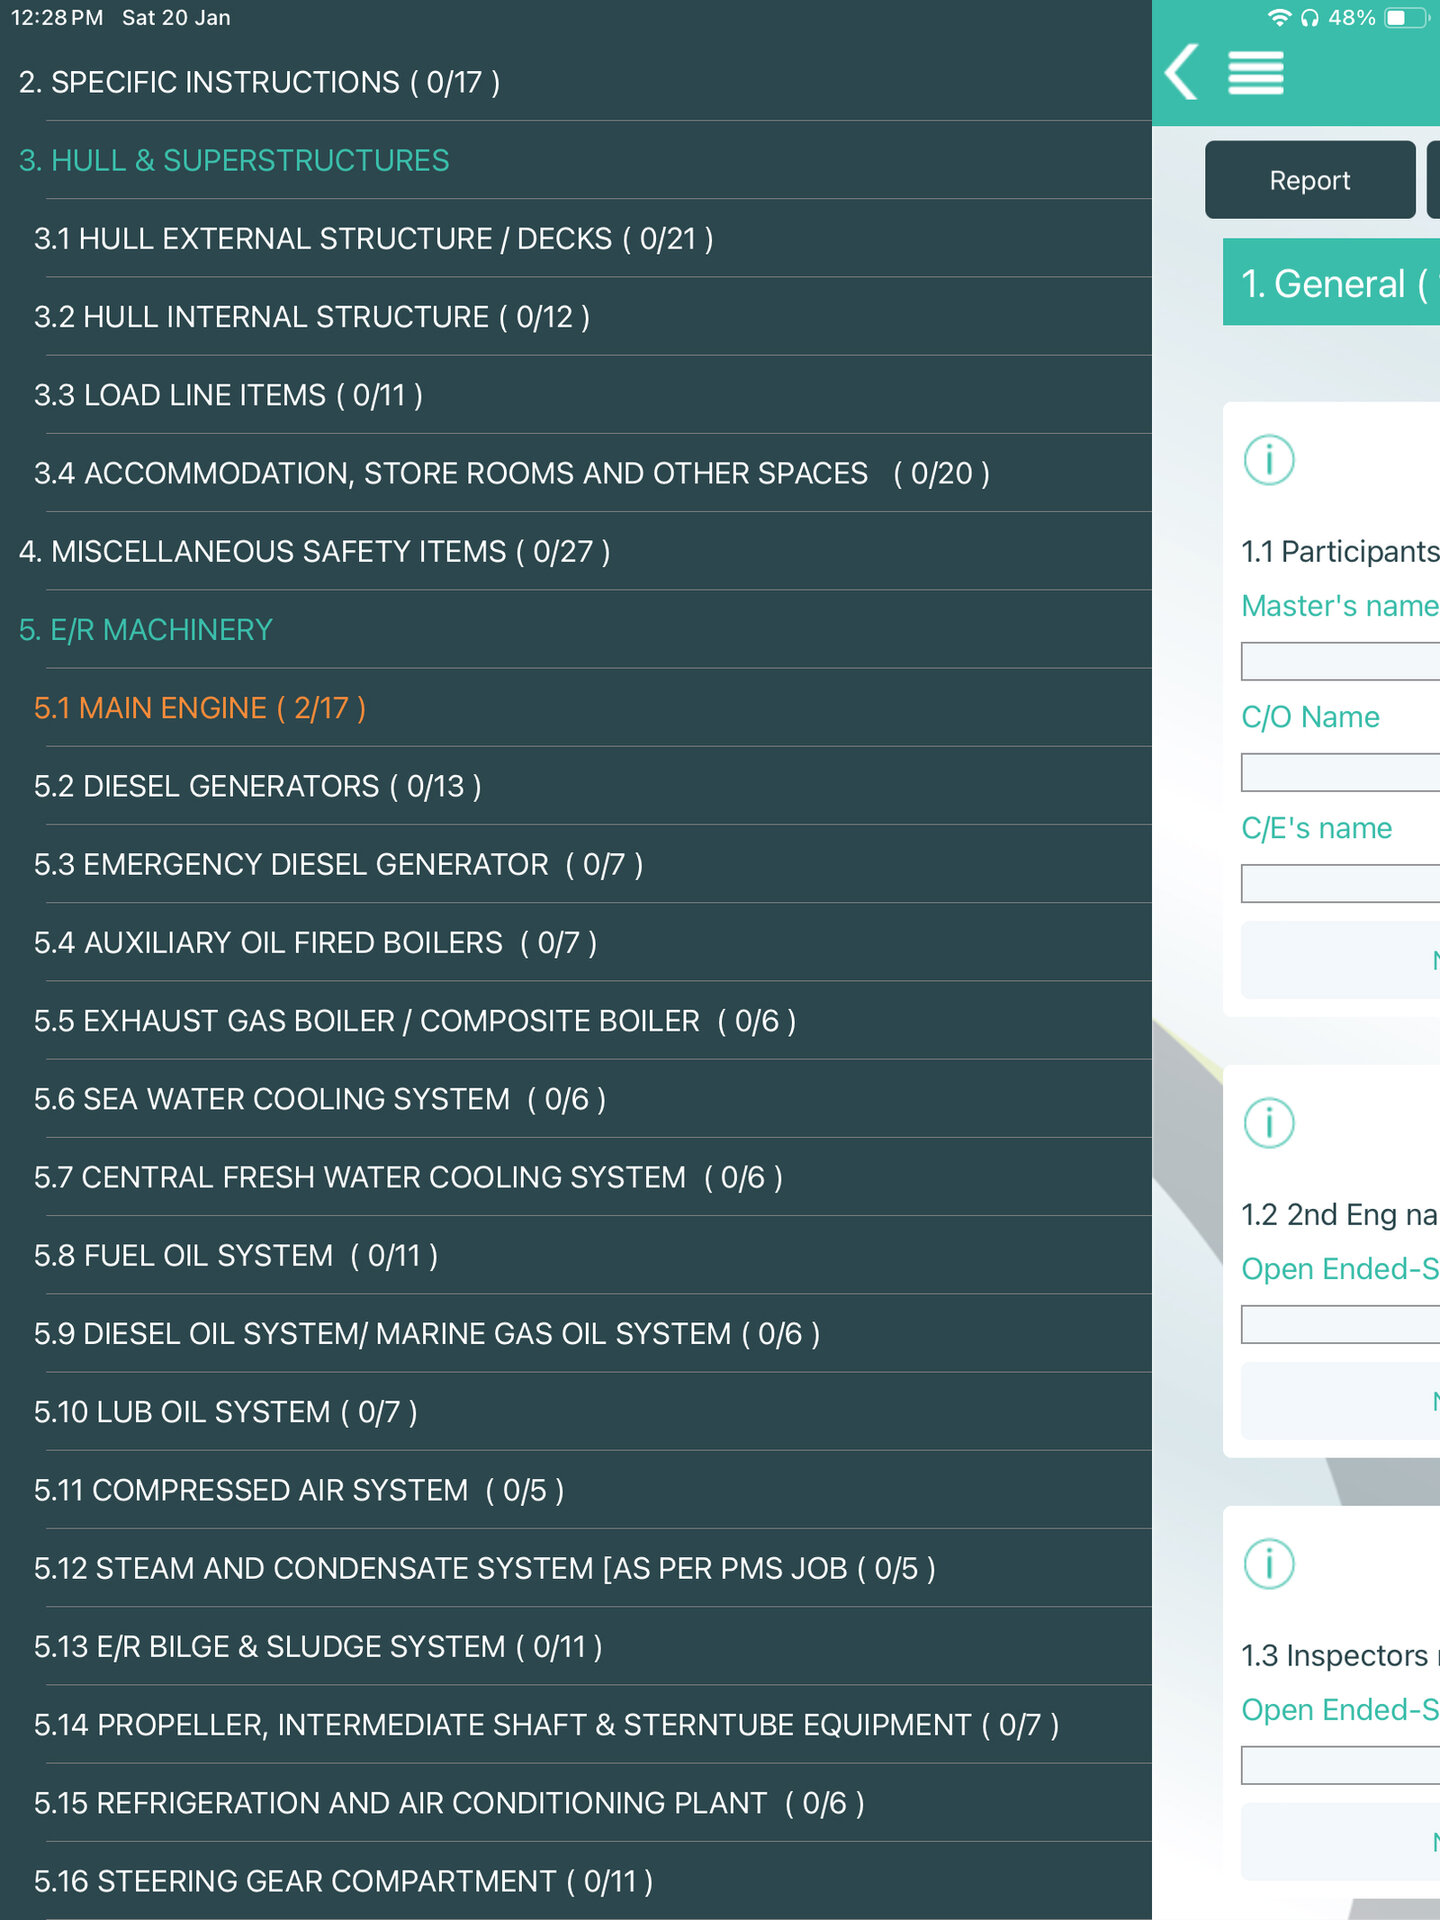Viewport: 1440px width, 1920px height.
Task: Select 4. MISCELLANEOUS SAFETY ITEMS
Action: [x=314, y=551]
